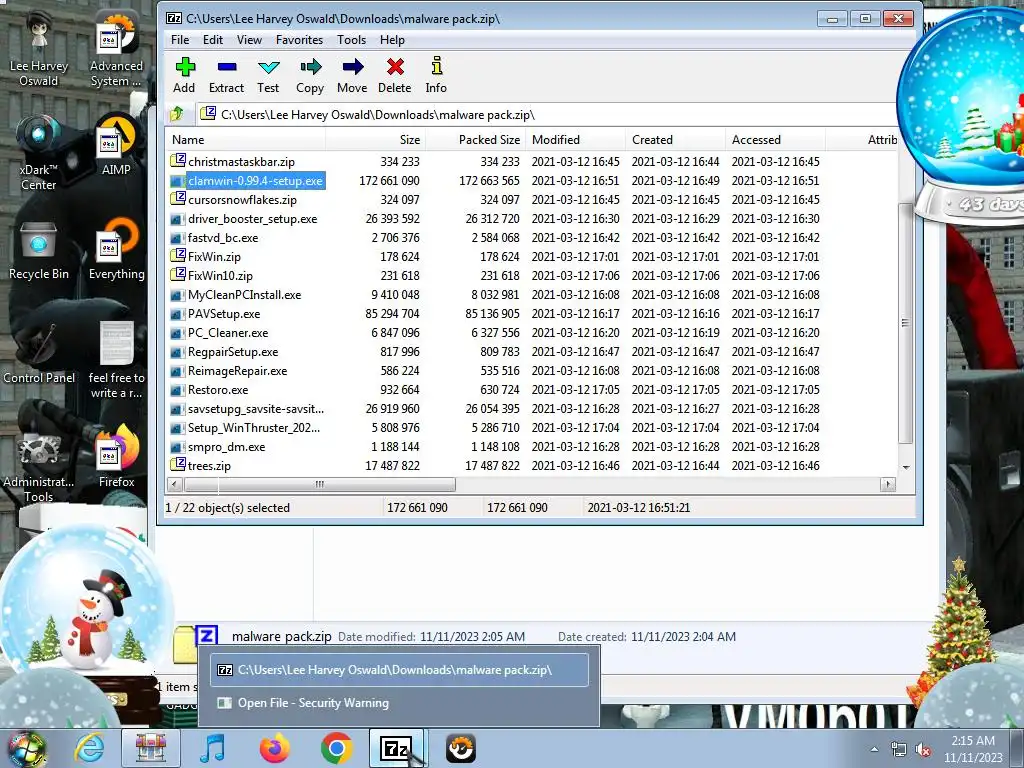Click horizontal scrollbar right arrow

(888, 485)
